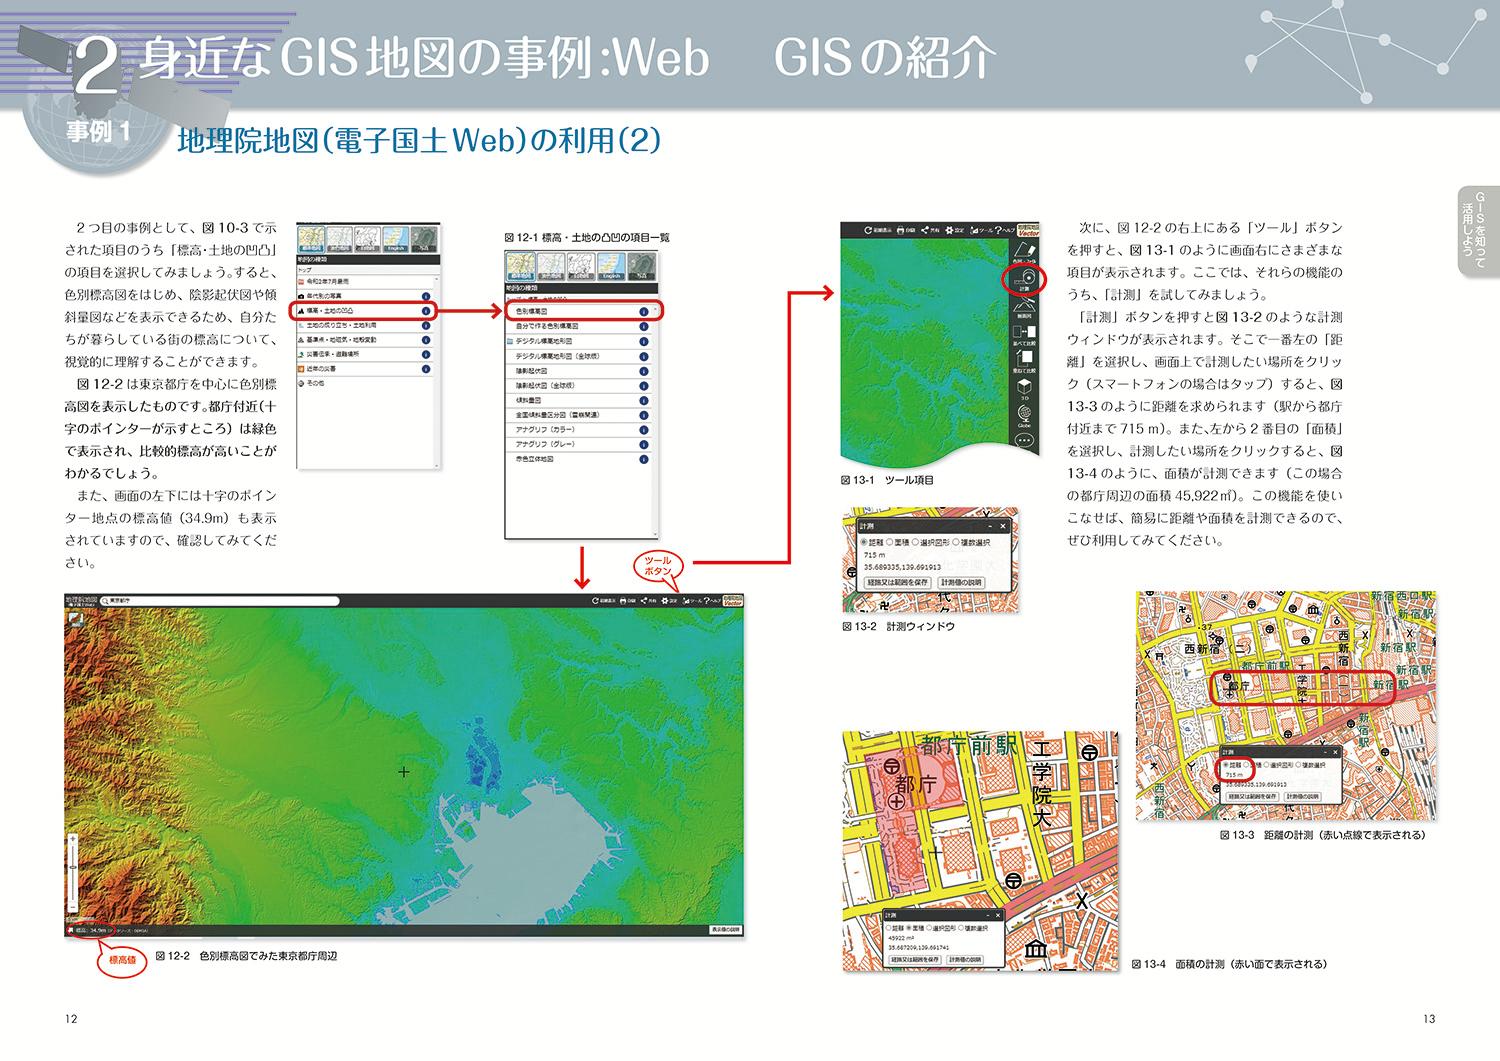Image resolution: width=1500 pixels, height=1061 pixels.
Task: Open the 断面図 cross-section tool
Action: pos(1025,308)
